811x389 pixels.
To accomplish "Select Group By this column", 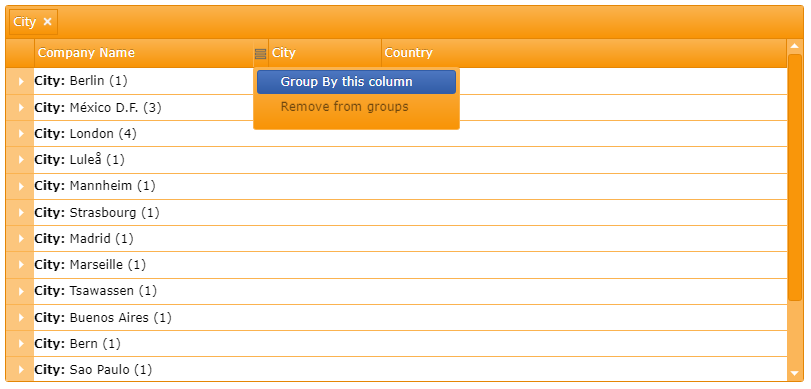I will [x=356, y=82].
